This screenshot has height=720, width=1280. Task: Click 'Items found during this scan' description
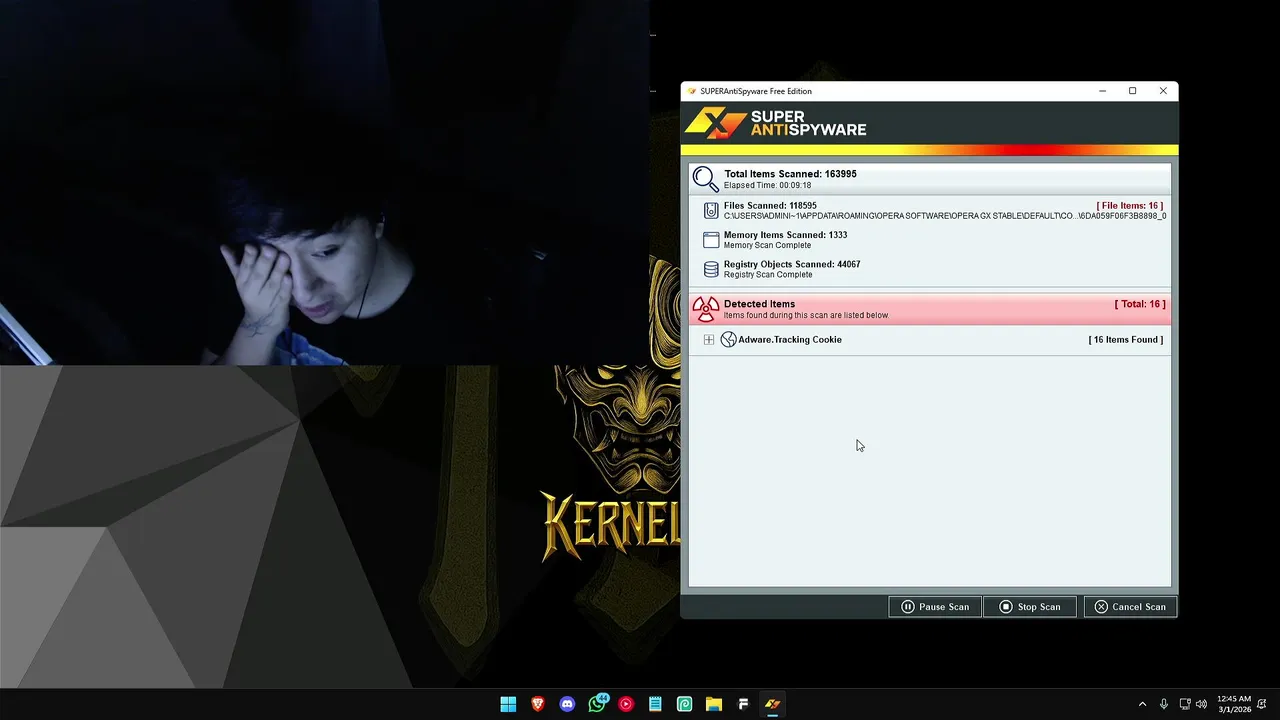point(806,315)
